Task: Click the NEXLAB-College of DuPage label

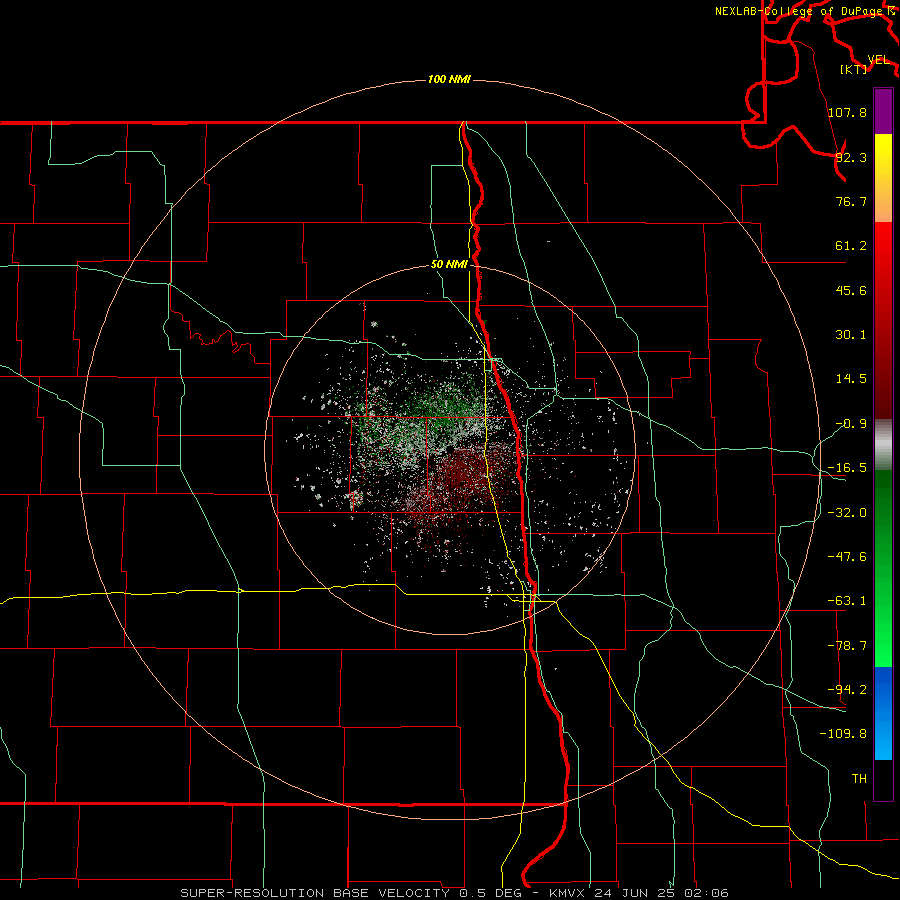Action: [x=801, y=11]
